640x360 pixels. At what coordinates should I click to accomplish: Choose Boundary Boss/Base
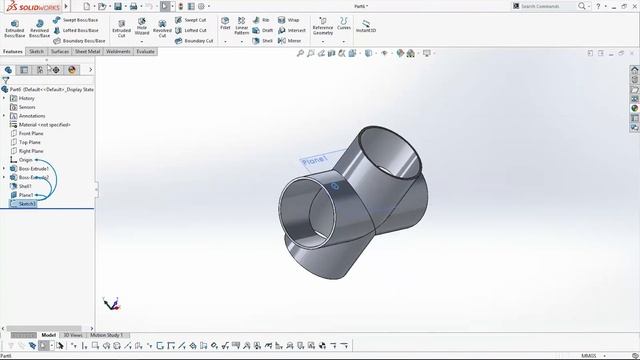coord(80,41)
